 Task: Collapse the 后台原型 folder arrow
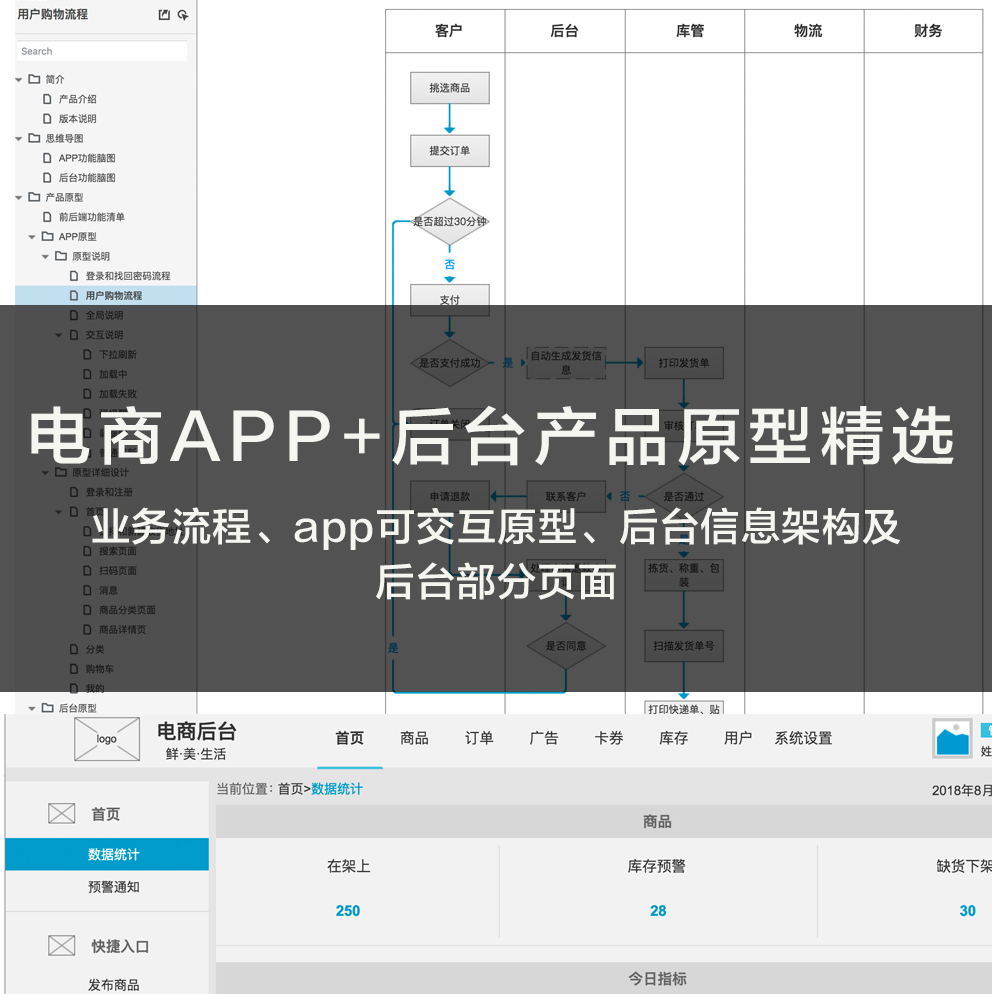pos(32,709)
